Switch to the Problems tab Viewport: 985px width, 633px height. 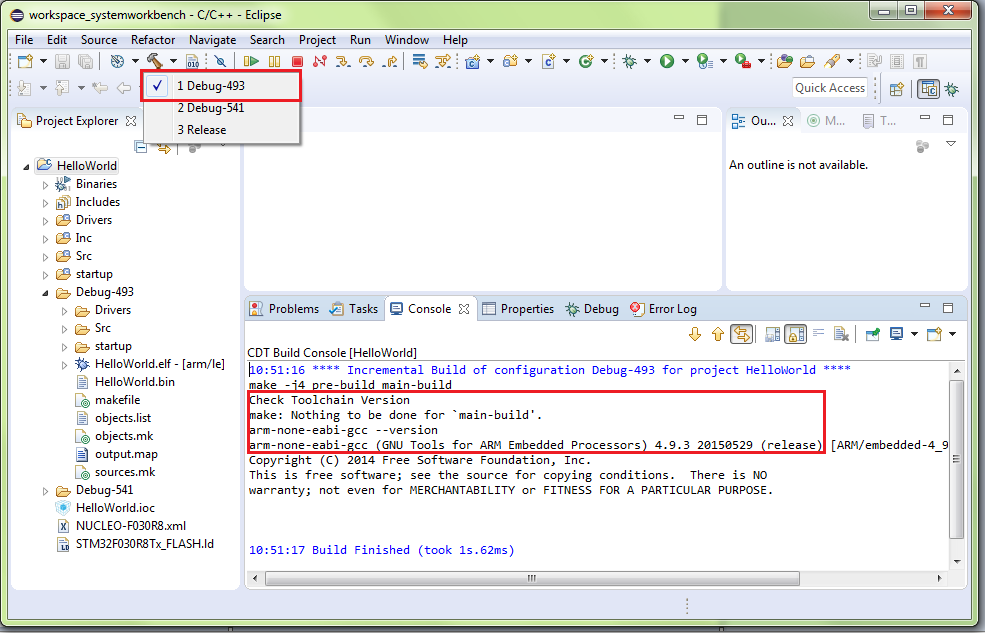tap(285, 309)
